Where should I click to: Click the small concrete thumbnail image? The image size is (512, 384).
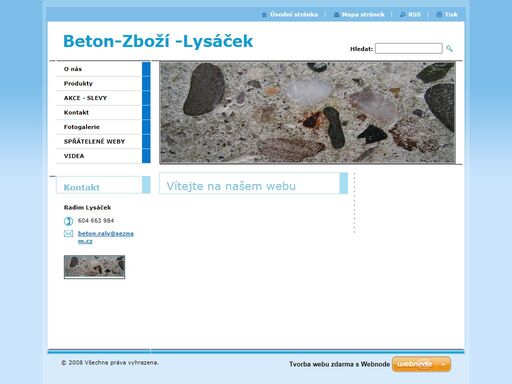[x=94, y=267]
